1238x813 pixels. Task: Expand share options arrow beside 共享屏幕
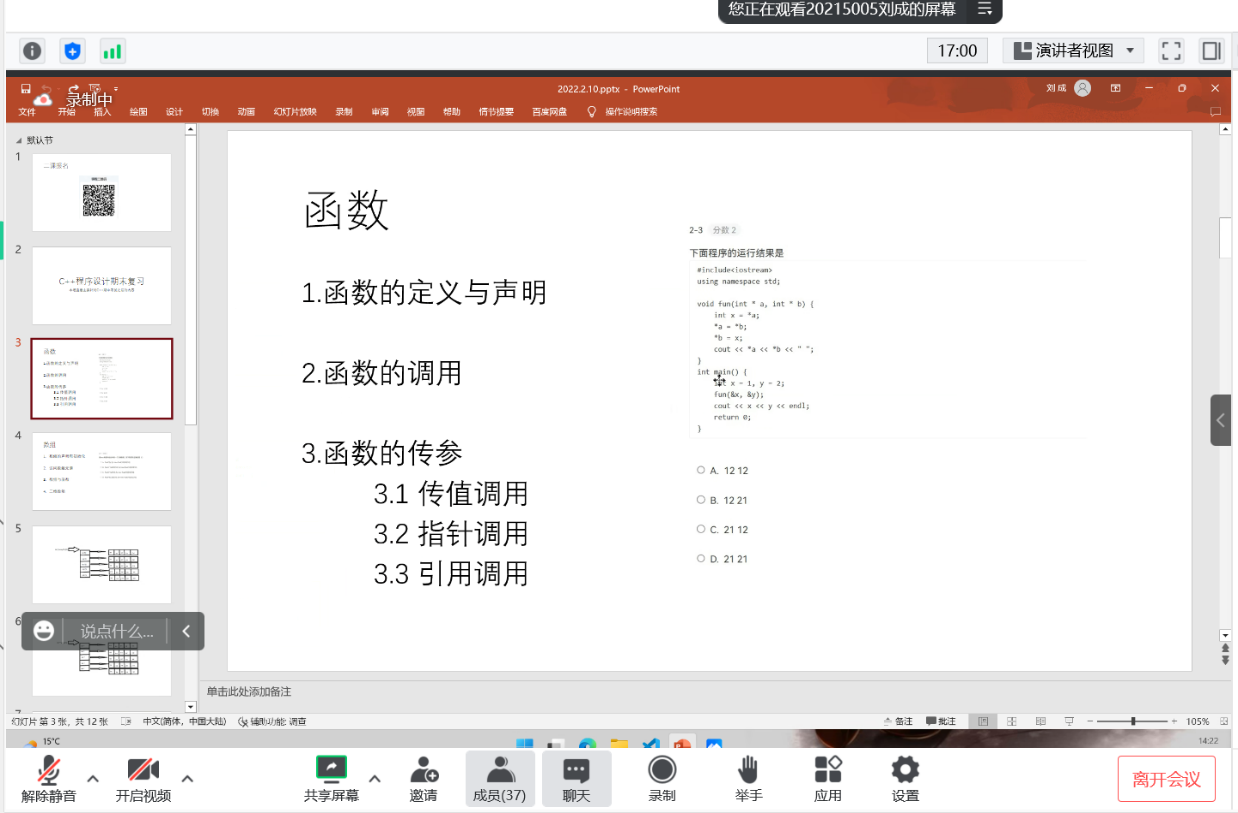click(x=375, y=779)
